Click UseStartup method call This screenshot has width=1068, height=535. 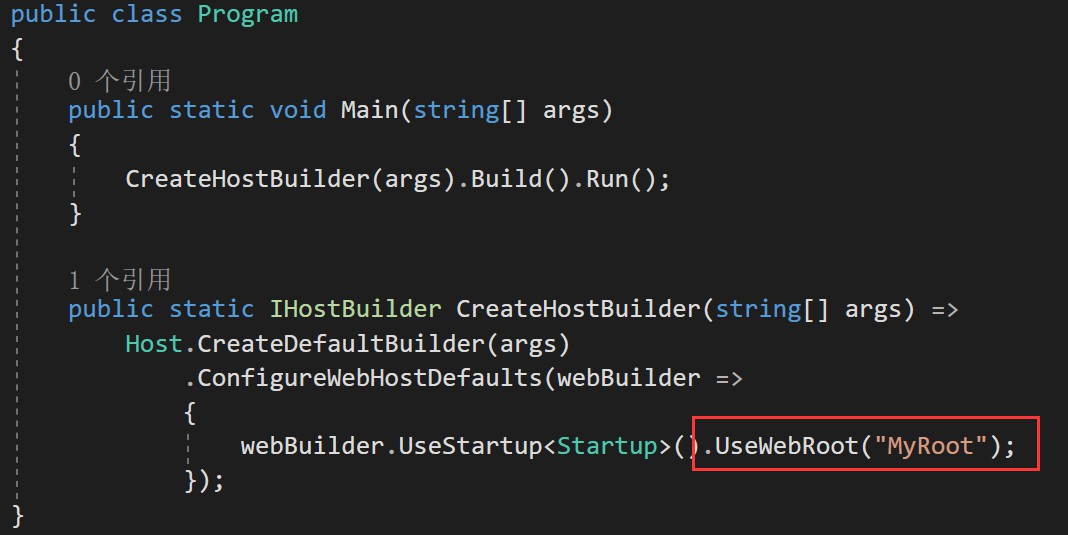coord(470,446)
